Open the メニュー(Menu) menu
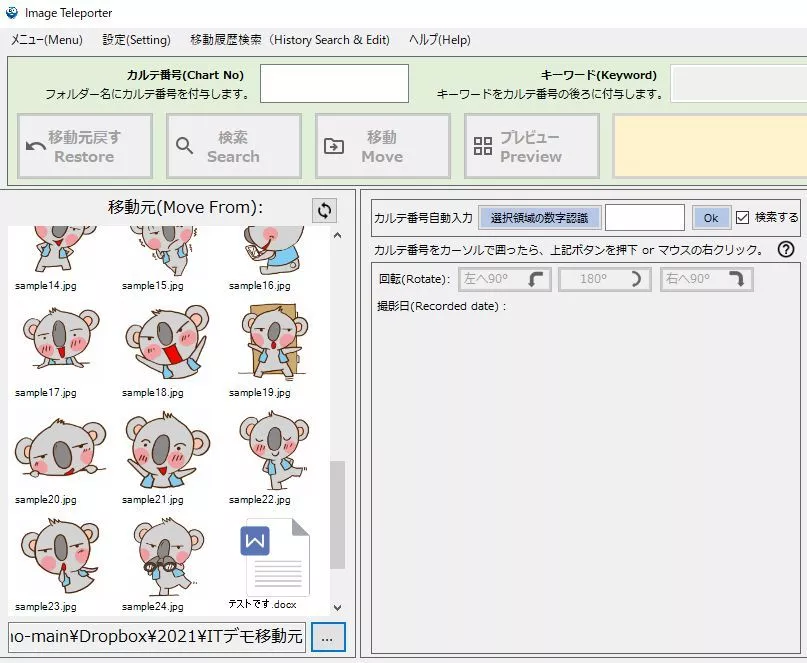Image resolution: width=807 pixels, height=663 pixels. point(46,40)
